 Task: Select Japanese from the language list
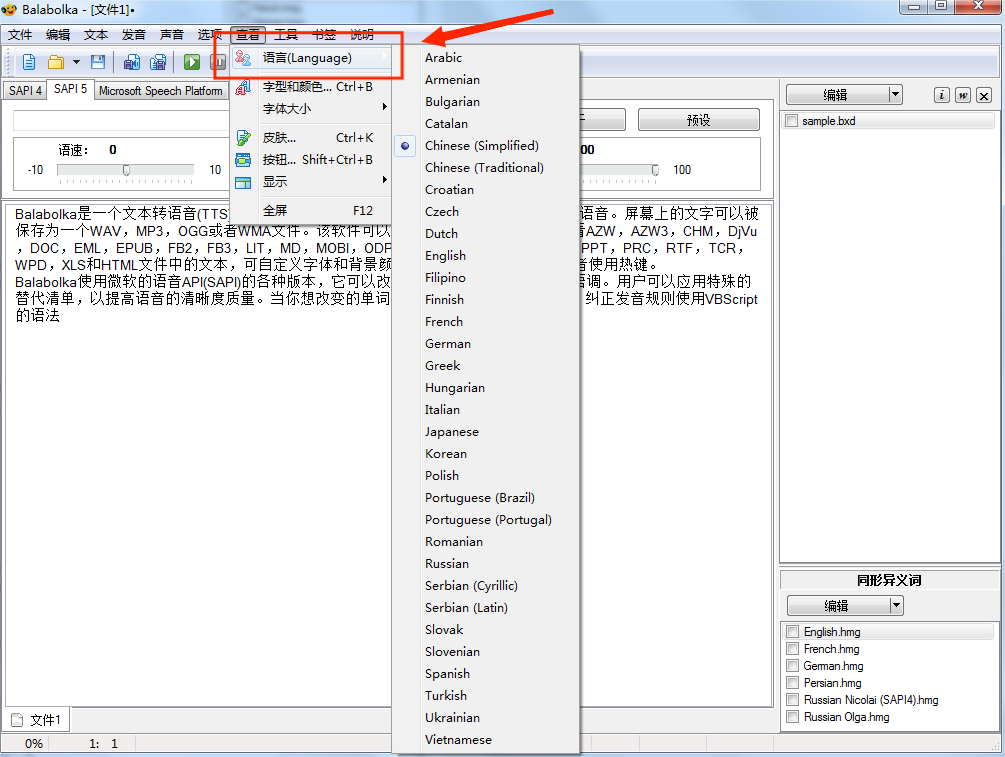pos(451,431)
